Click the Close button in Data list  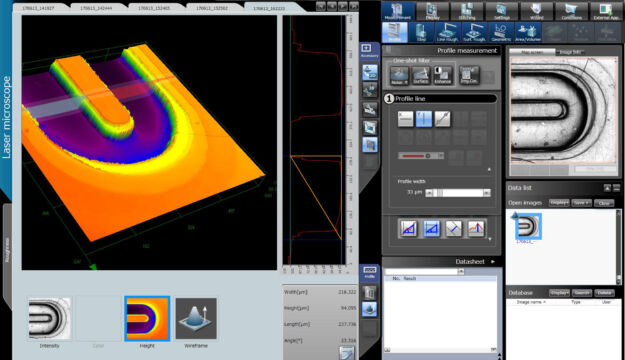click(x=604, y=203)
